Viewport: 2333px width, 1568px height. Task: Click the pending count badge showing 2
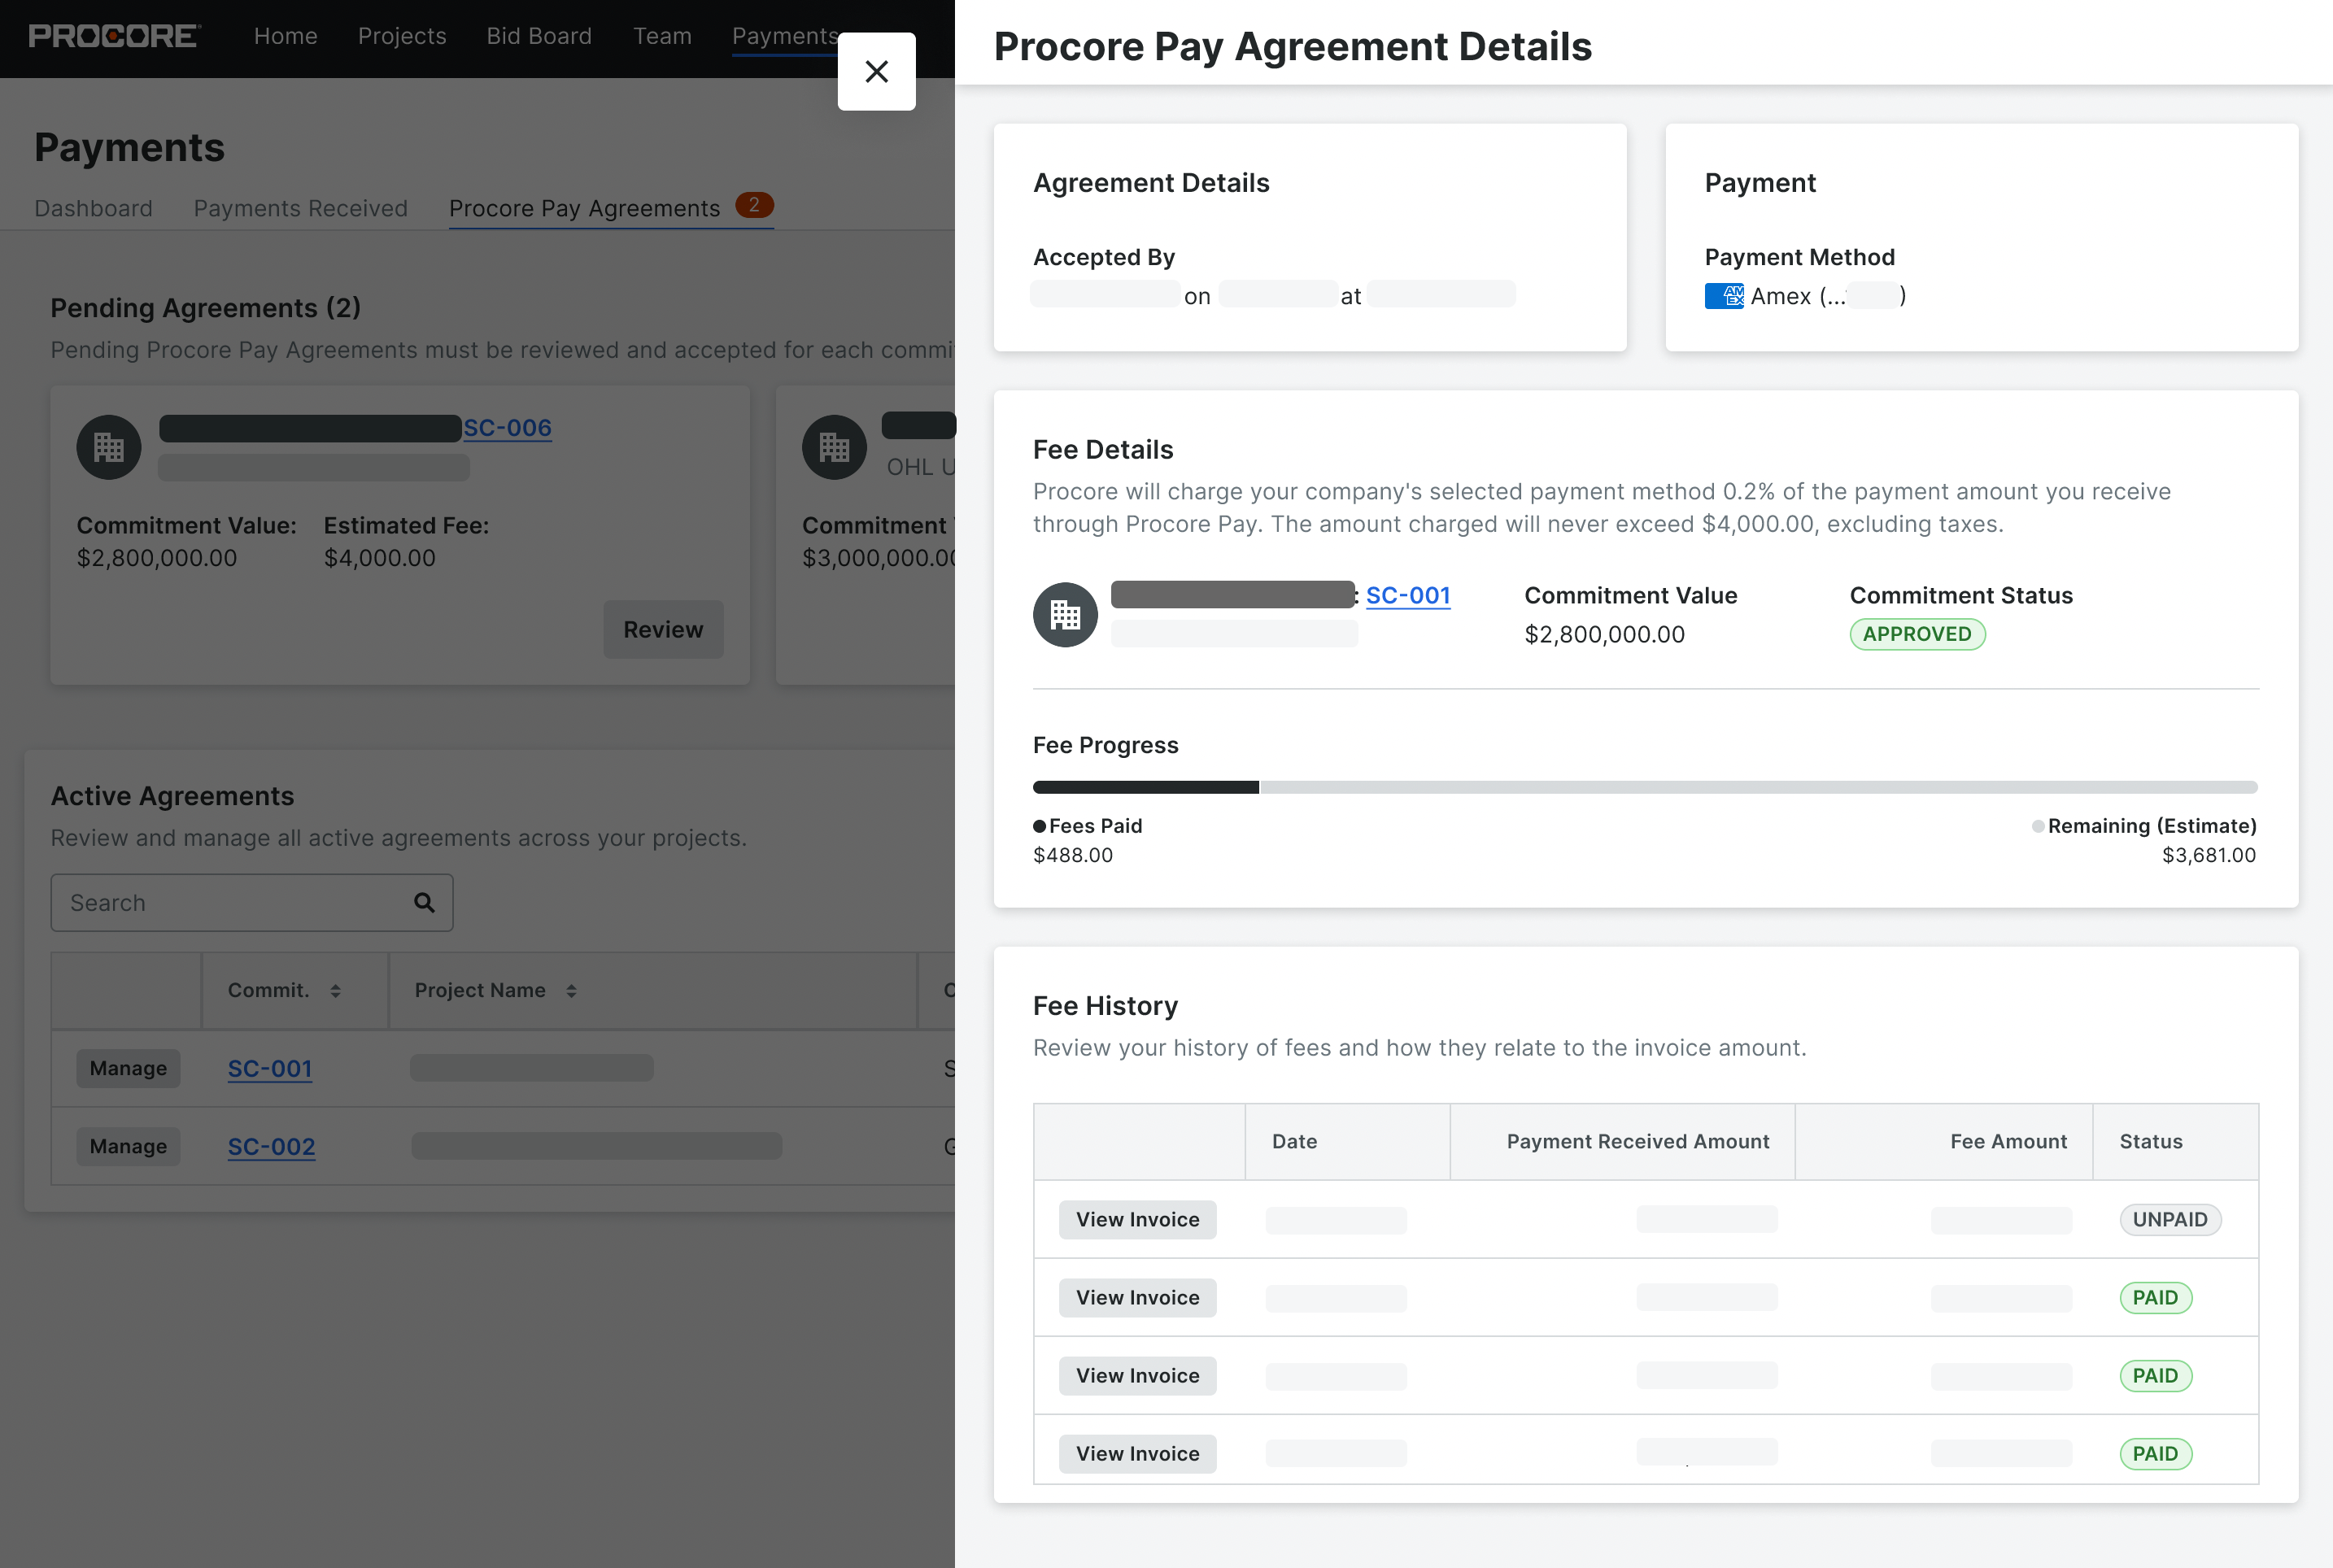(x=754, y=205)
